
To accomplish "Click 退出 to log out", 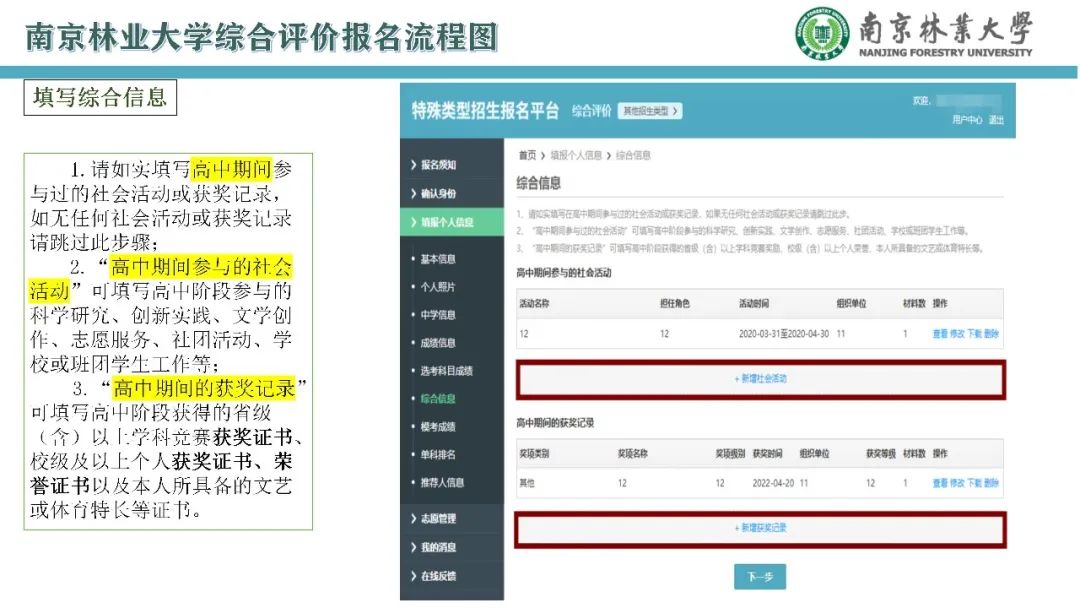I will coord(996,120).
